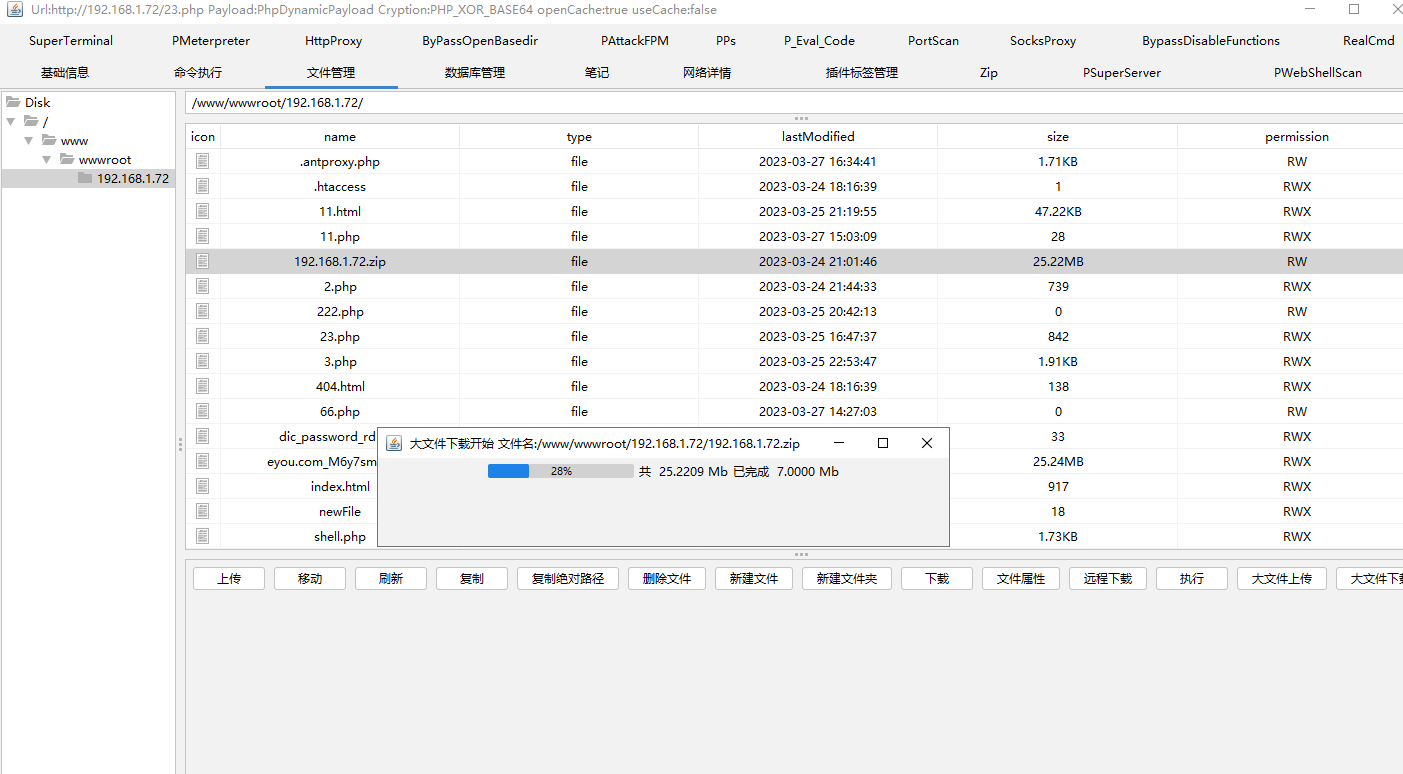Select the 23.php file name
This screenshot has width=1403, height=774.
(x=340, y=337)
